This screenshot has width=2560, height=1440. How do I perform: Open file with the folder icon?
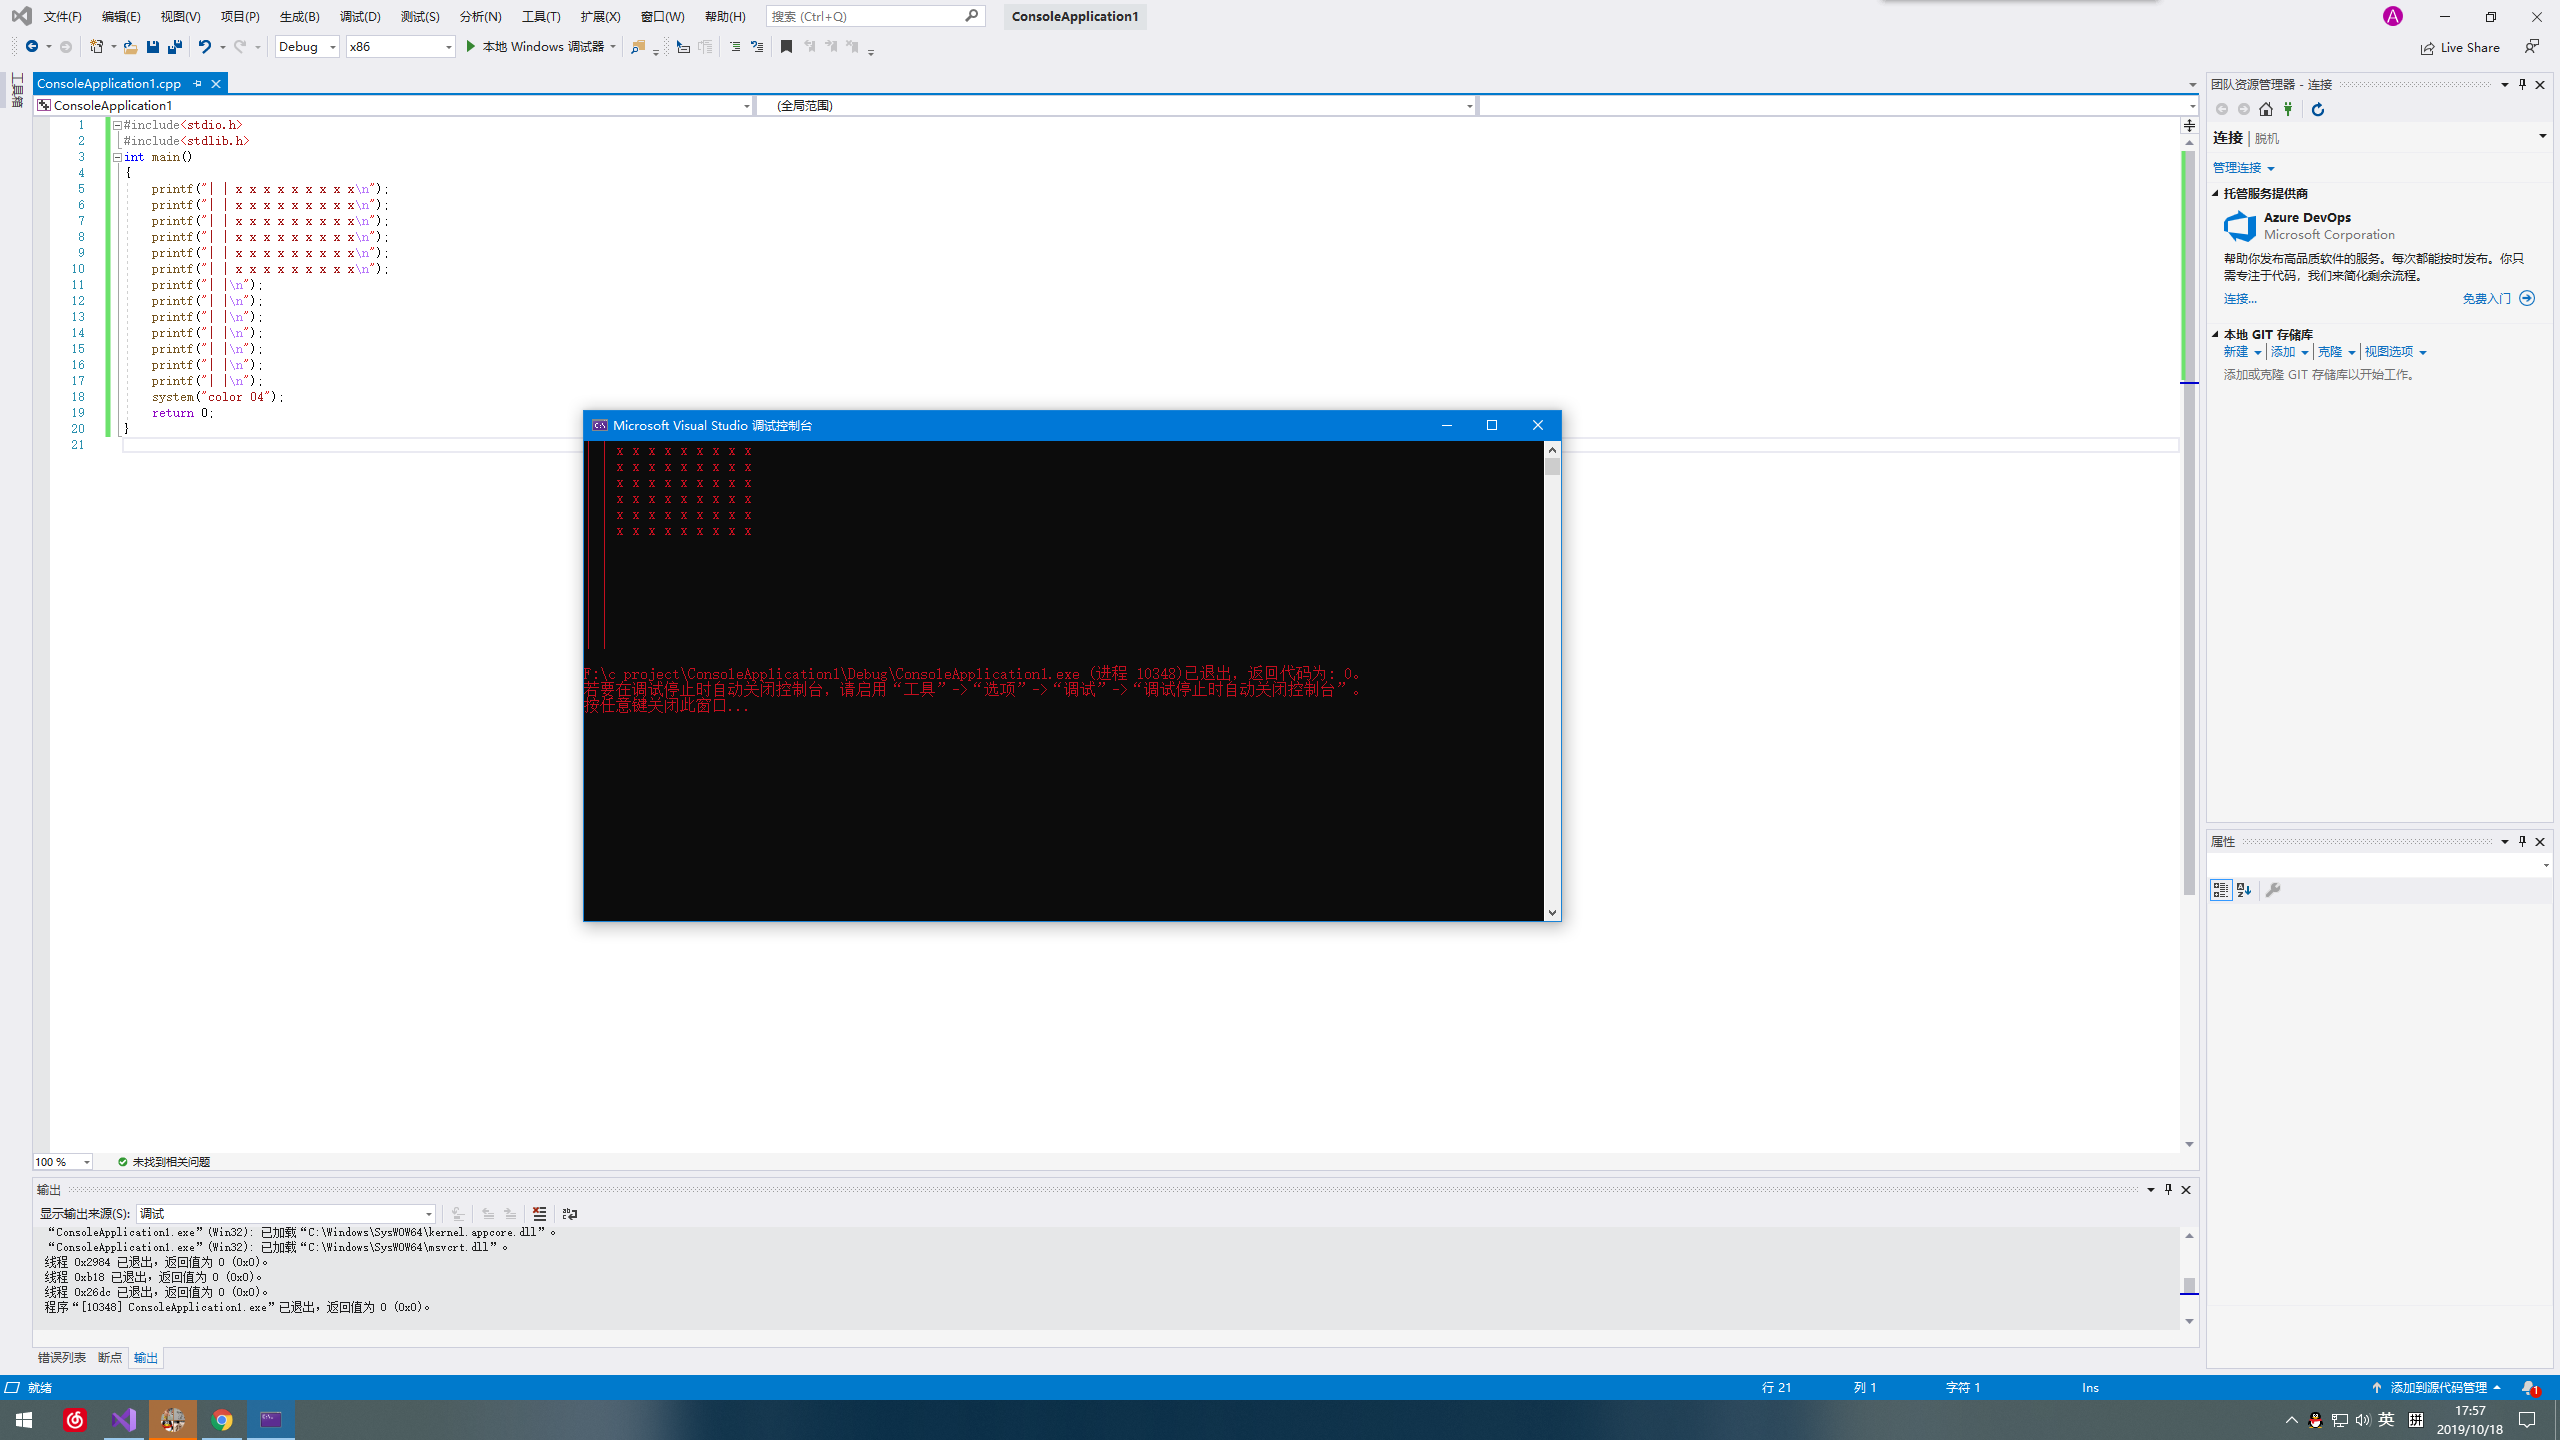(x=130, y=47)
